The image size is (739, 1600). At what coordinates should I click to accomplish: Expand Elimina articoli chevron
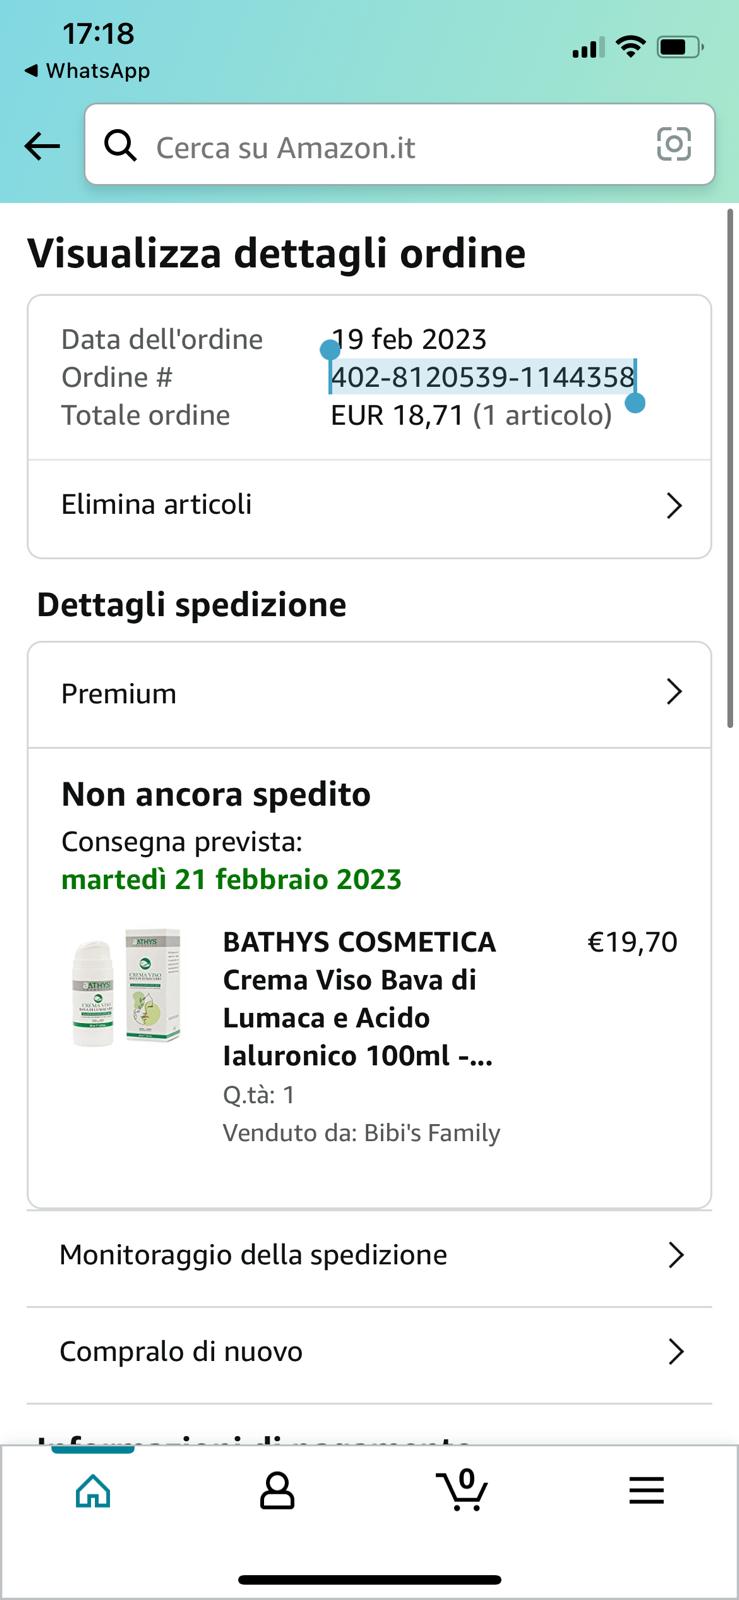[x=674, y=506]
